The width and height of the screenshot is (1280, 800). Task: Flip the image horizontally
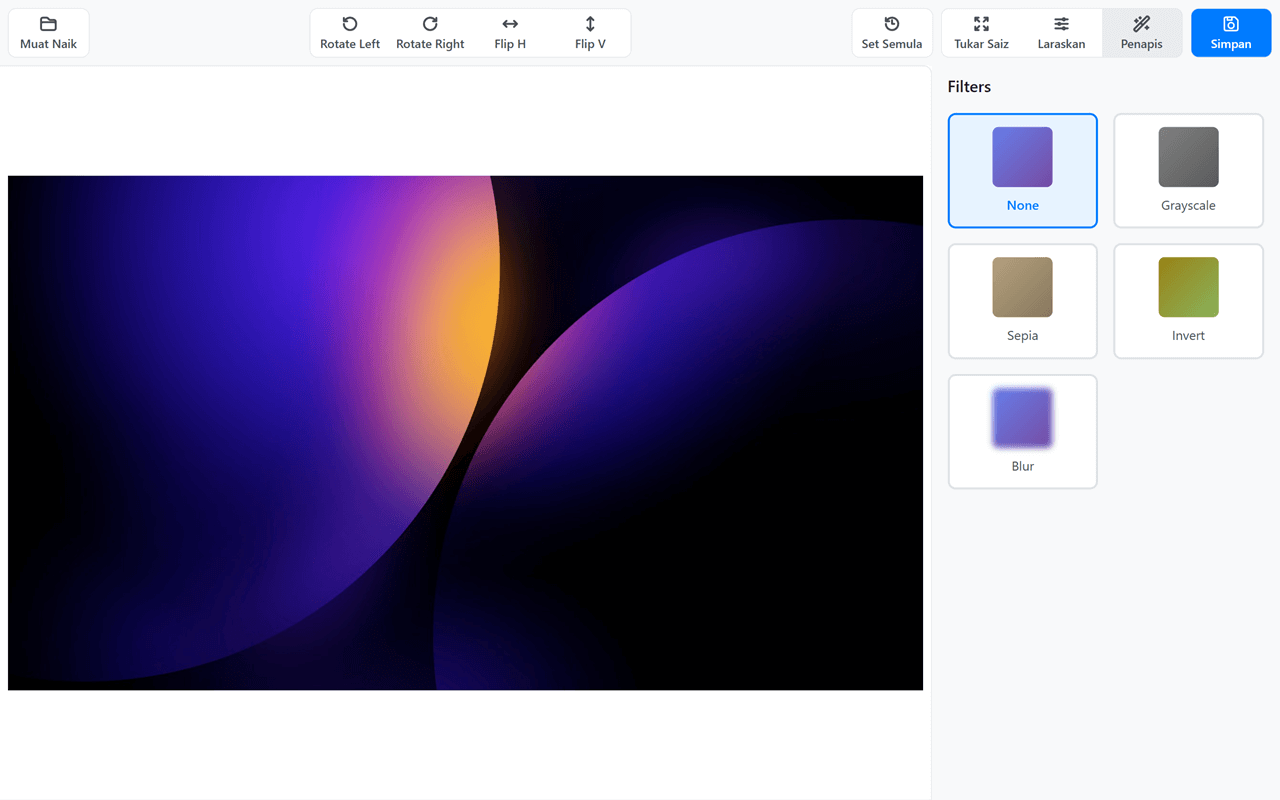coord(510,33)
